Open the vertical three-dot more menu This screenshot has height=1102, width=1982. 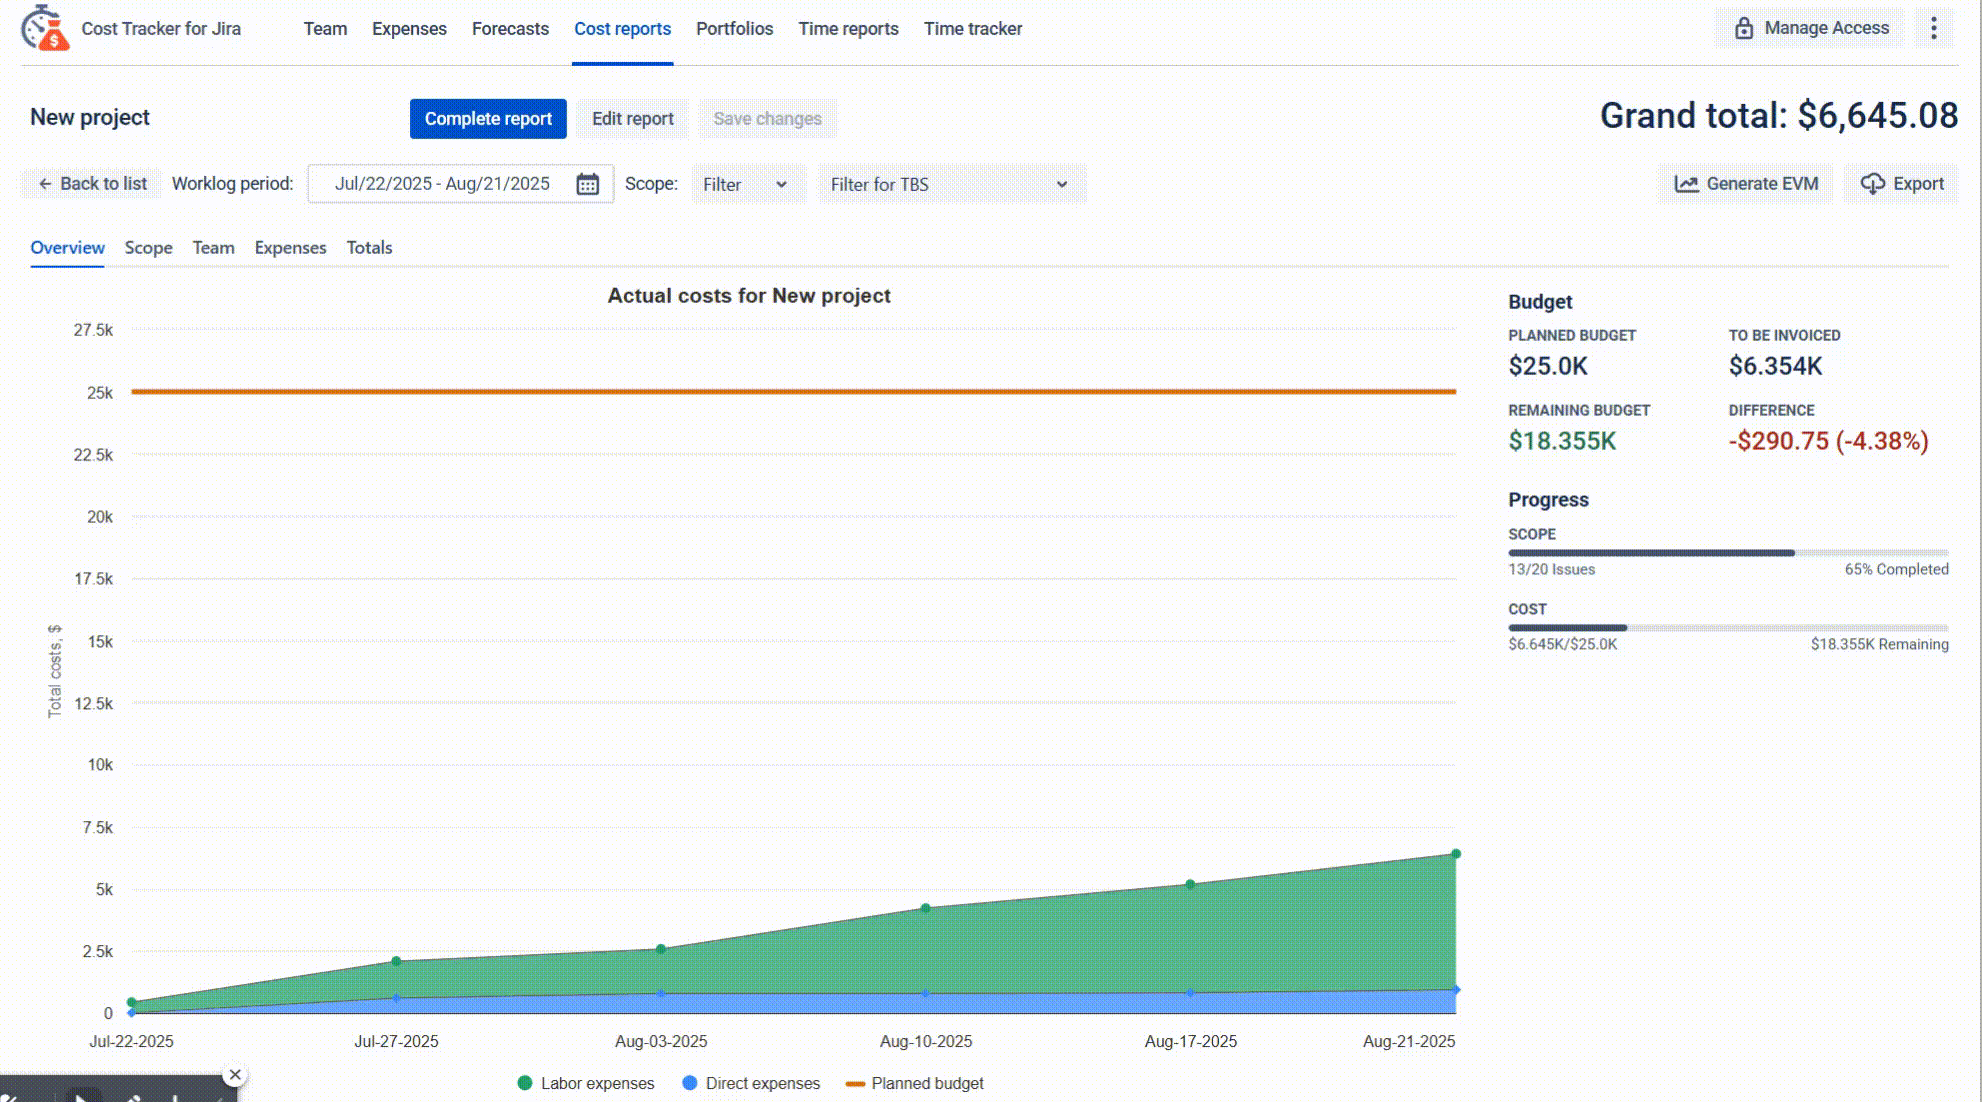pos(1934,28)
